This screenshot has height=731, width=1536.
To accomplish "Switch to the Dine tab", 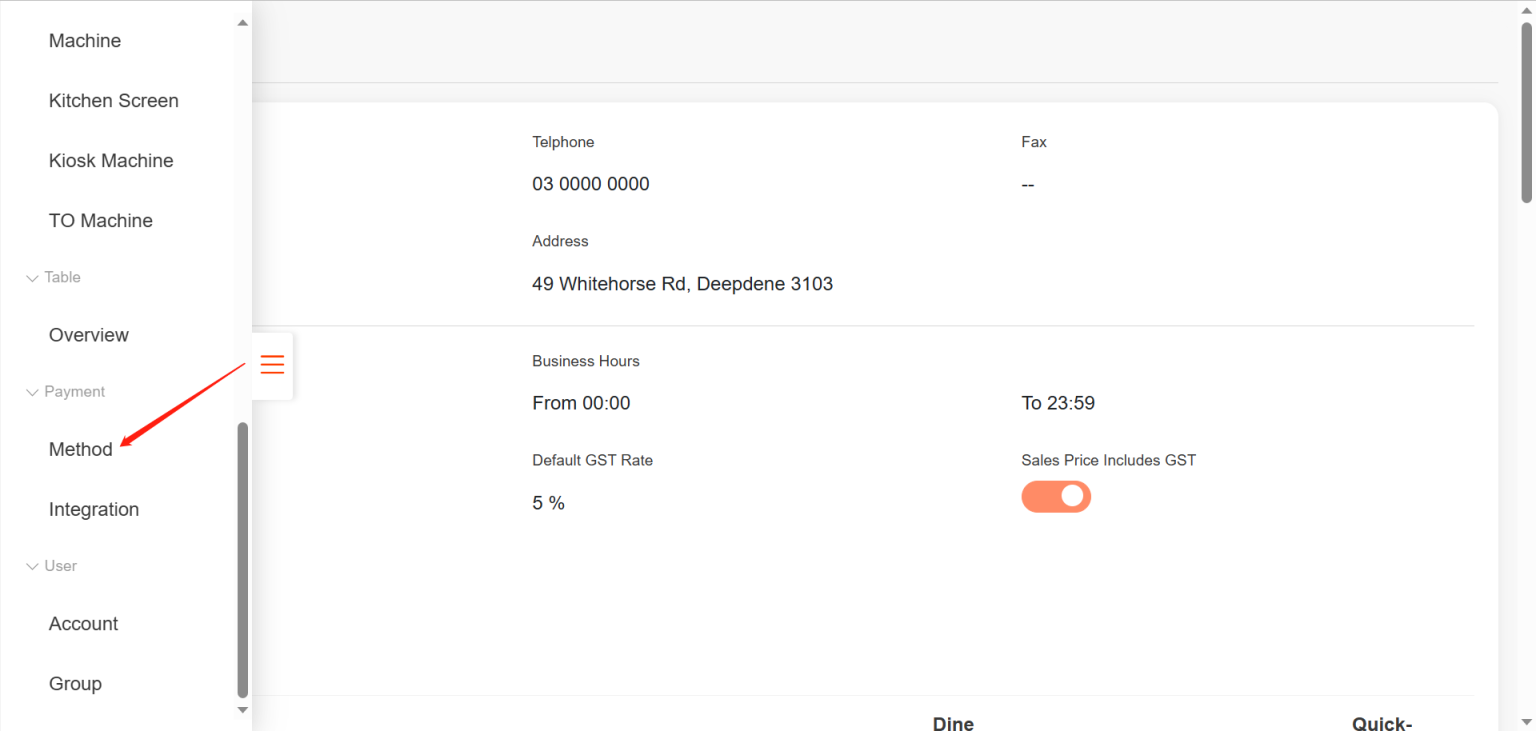I will coord(952,722).
